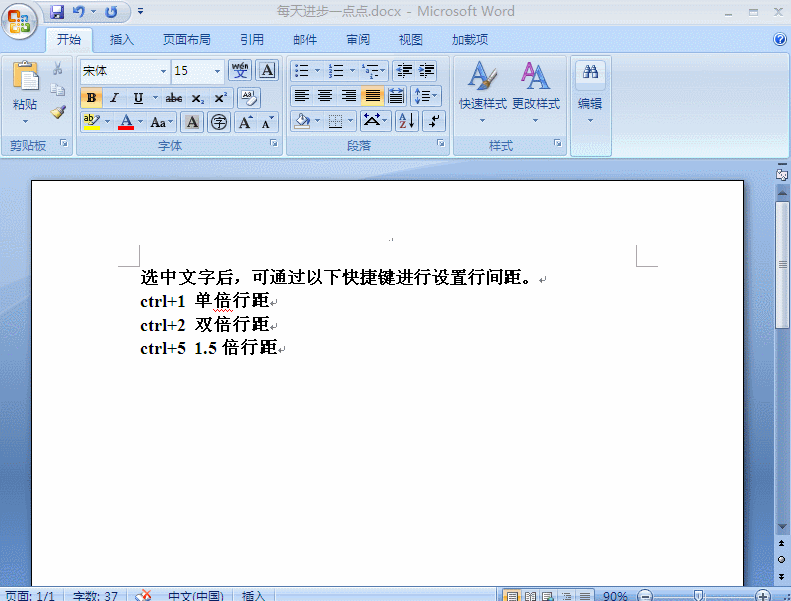Click the 字数: 37 word count
This screenshot has height=601, width=791.
click(x=95, y=596)
